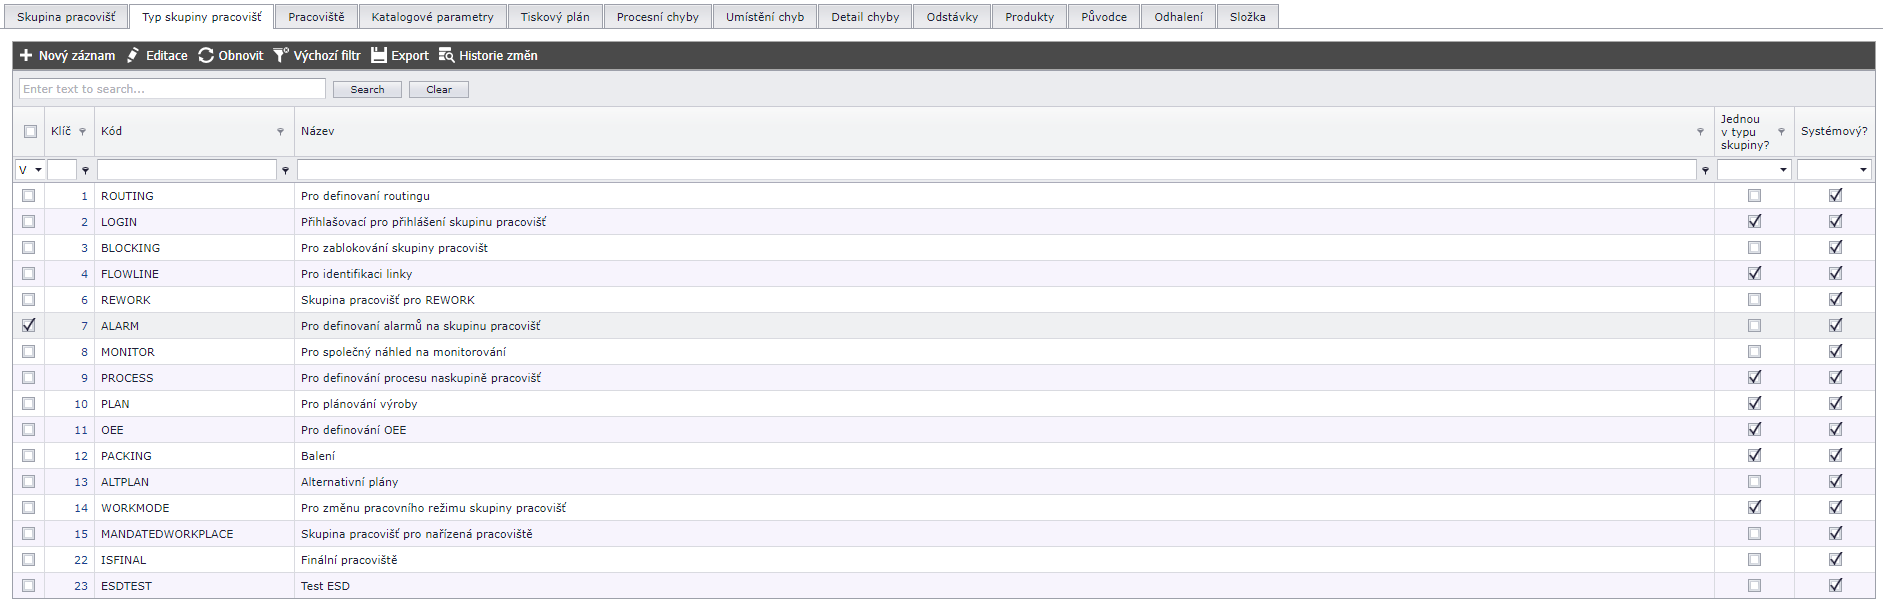Screen dimensions: 1883x600
Task: Open Jednou v typu skupiny filter dropdown
Action: click(1783, 170)
